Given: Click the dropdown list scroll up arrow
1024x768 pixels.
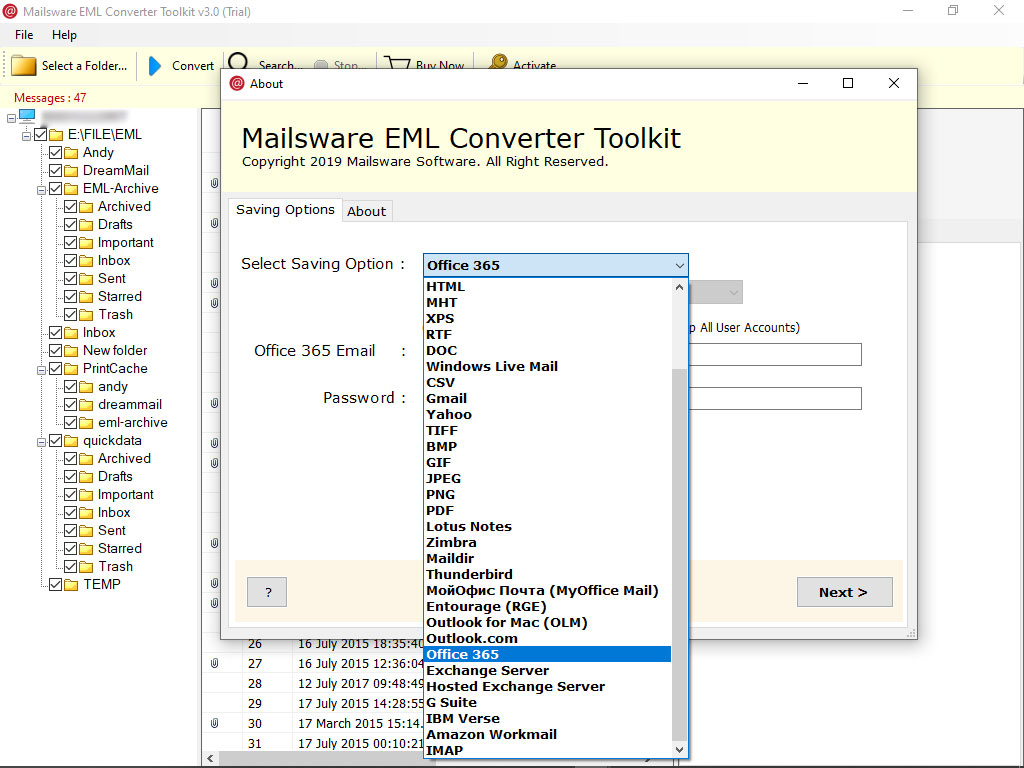Looking at the screenshot, I should 679,287.
